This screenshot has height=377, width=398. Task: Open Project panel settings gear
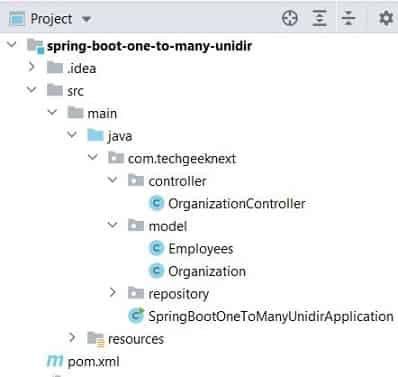click(386, 18)
